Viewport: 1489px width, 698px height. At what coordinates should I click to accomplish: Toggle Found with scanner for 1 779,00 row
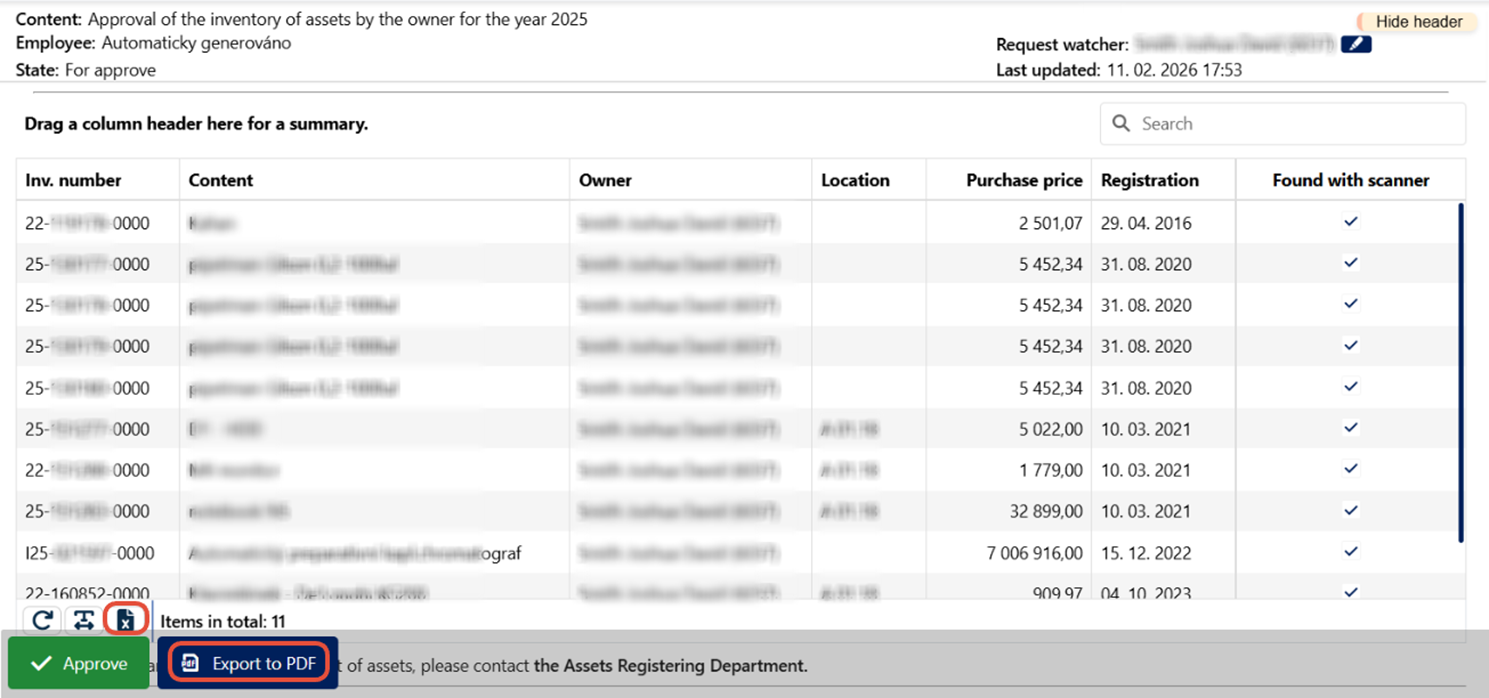click(x=1351, y=469)
